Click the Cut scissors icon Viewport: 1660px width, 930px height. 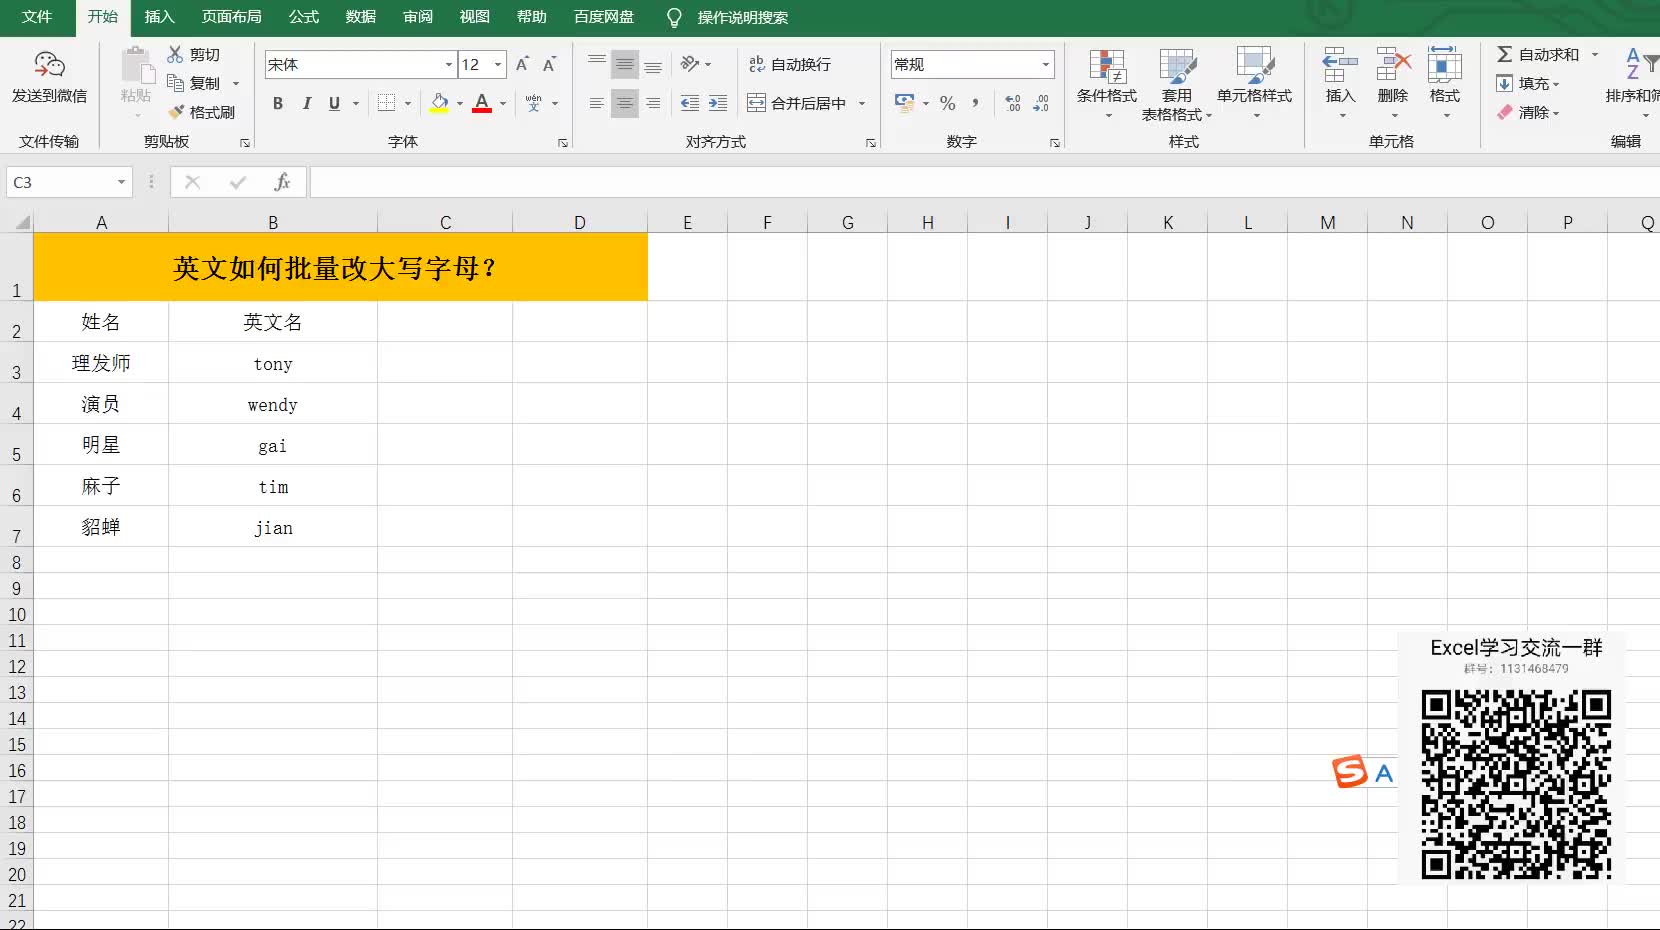point(176,54)
